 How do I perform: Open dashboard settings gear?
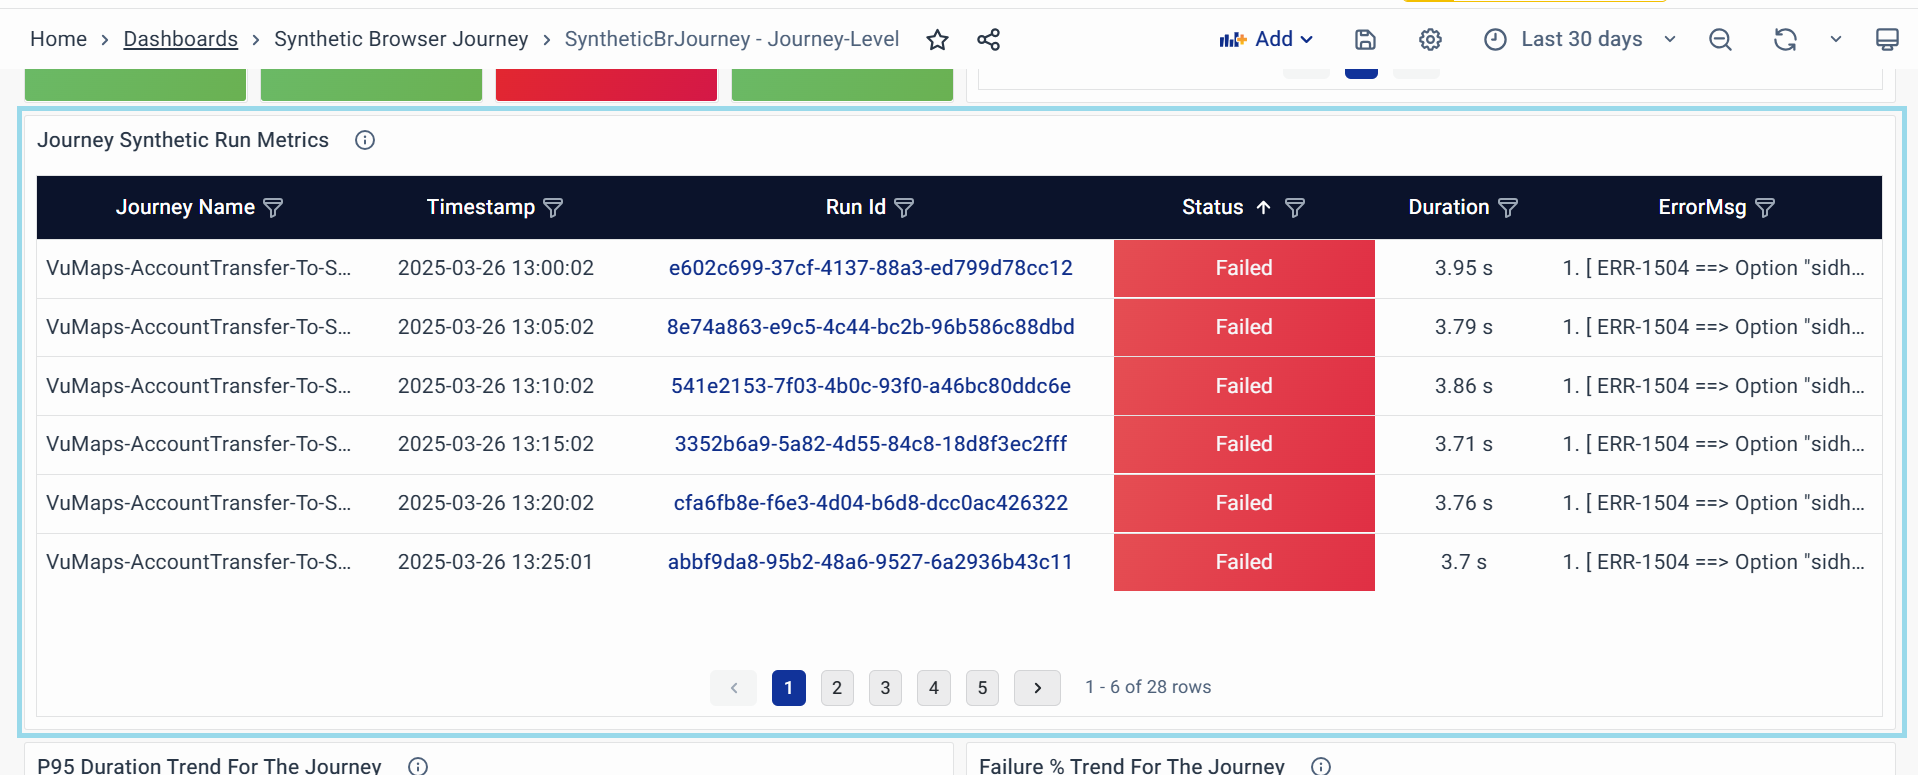(1430, 40)
